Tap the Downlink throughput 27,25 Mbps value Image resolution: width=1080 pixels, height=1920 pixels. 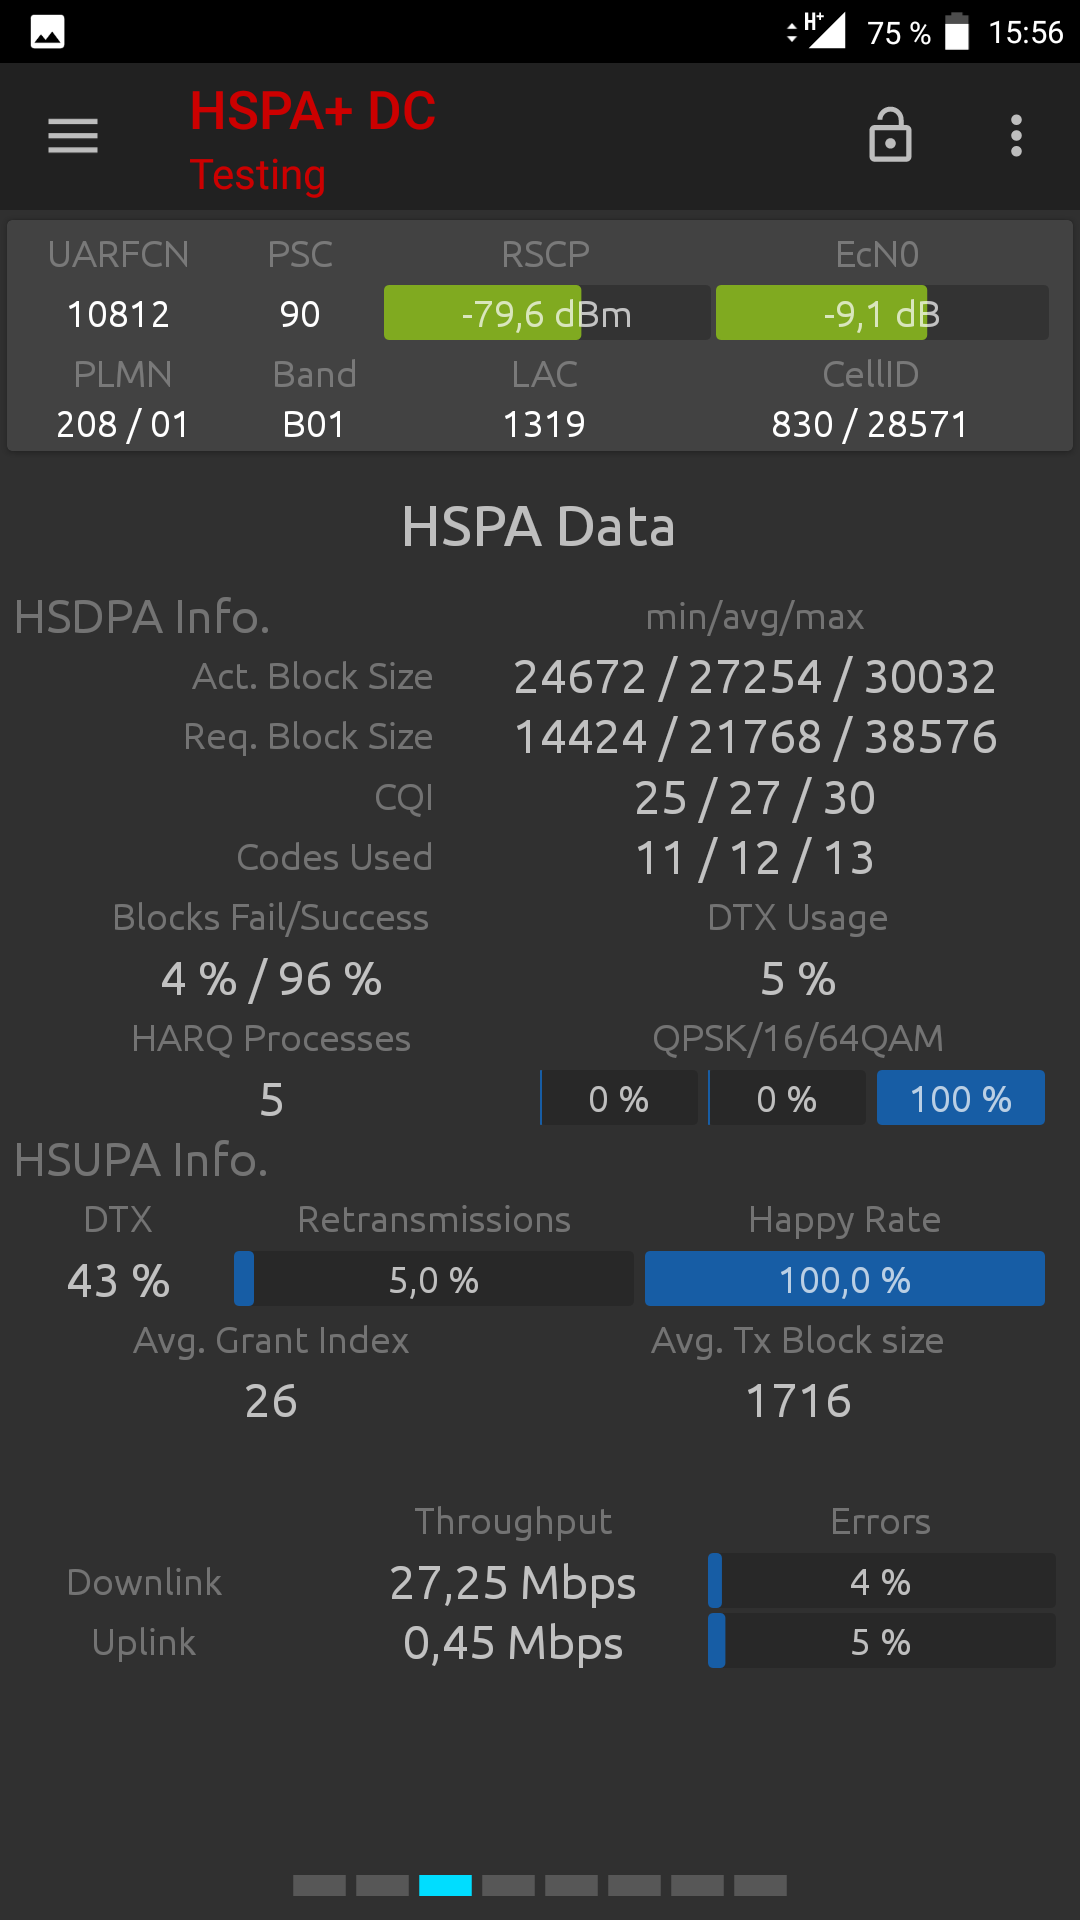pyautogui.click(x=513, y=1584)
